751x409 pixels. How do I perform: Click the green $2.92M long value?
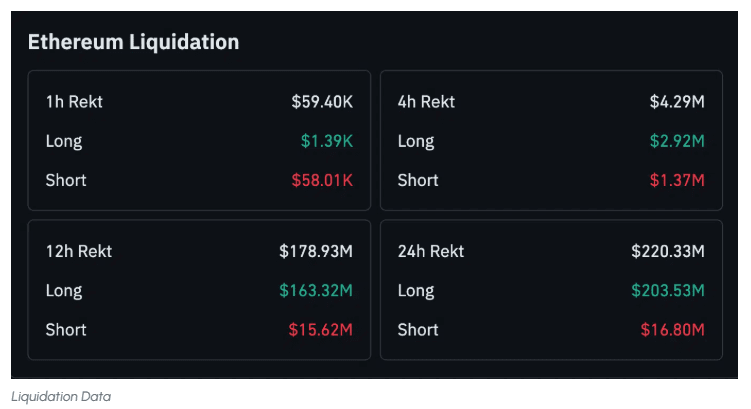(677, 141)
